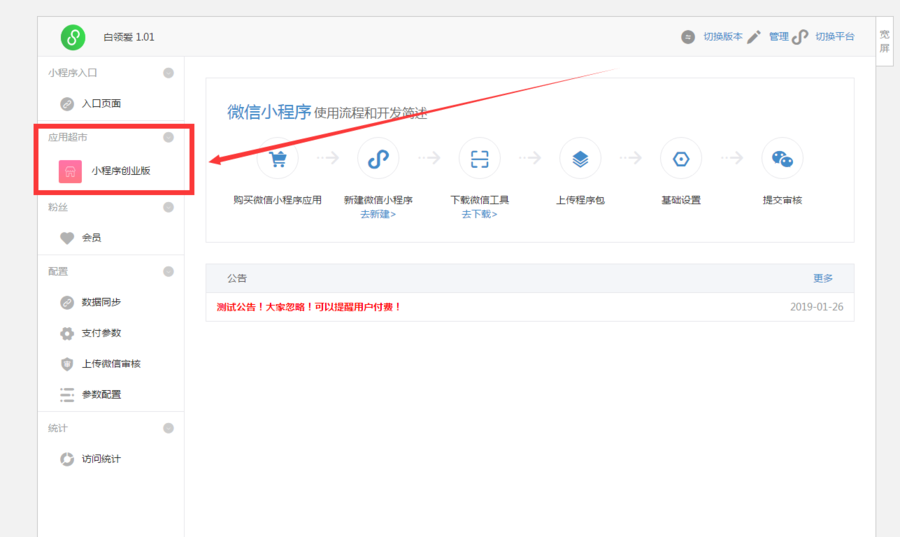
Task: Click the switch platform mini-program icon
Action: coord(800,37)
